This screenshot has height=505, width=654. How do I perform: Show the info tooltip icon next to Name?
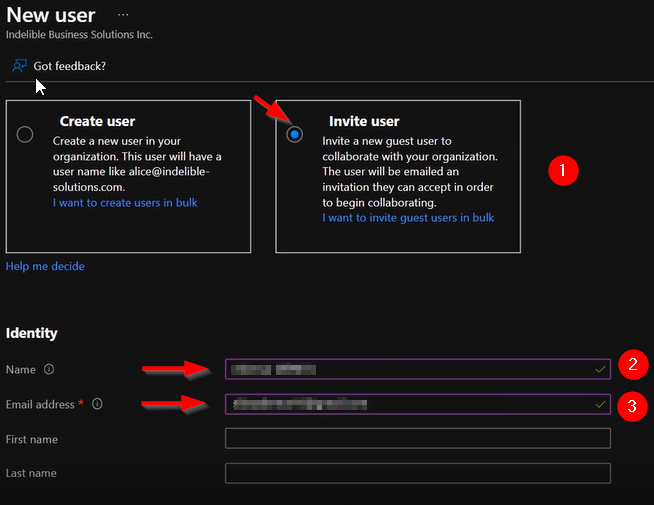(49, 369)
